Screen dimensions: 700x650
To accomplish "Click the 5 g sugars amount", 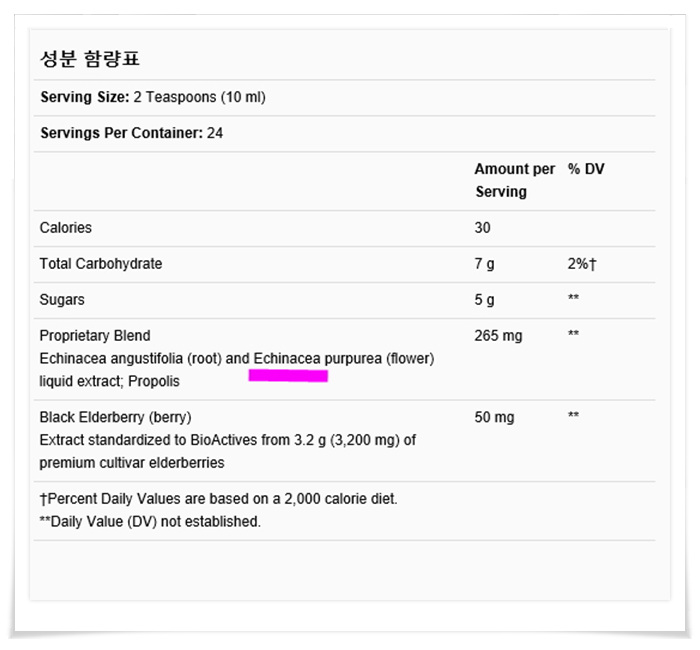I will point(484,300).
